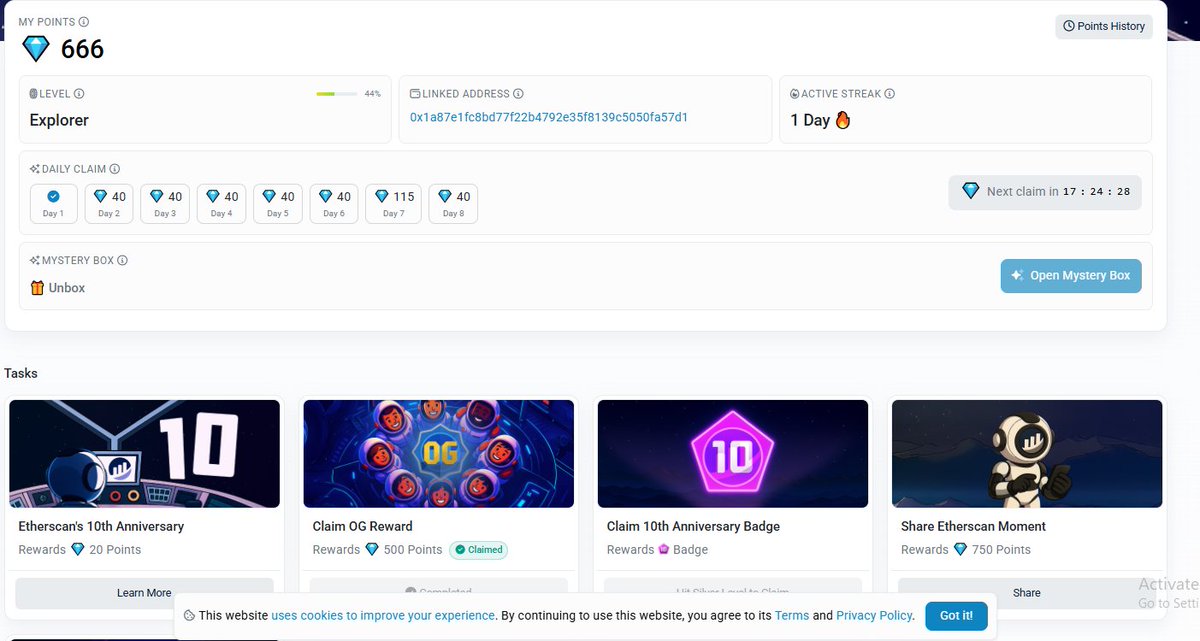Click the Unbox text
Screen dimensions: 1200x641
(67, 288)
